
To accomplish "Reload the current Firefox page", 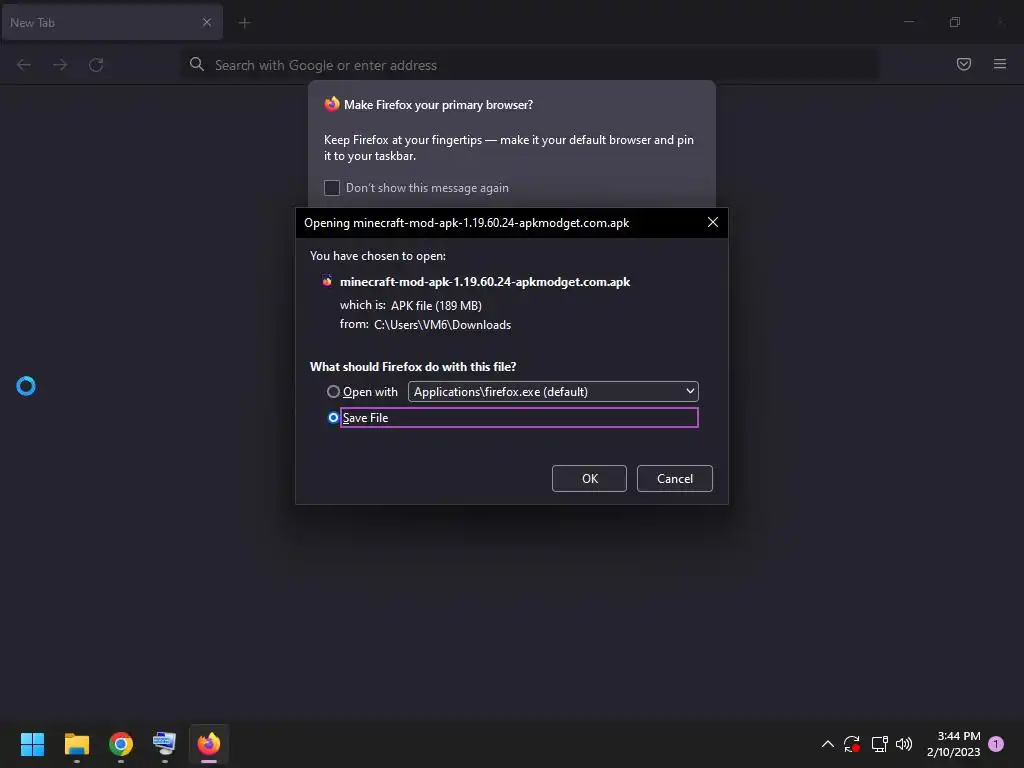I will [96, 65].
